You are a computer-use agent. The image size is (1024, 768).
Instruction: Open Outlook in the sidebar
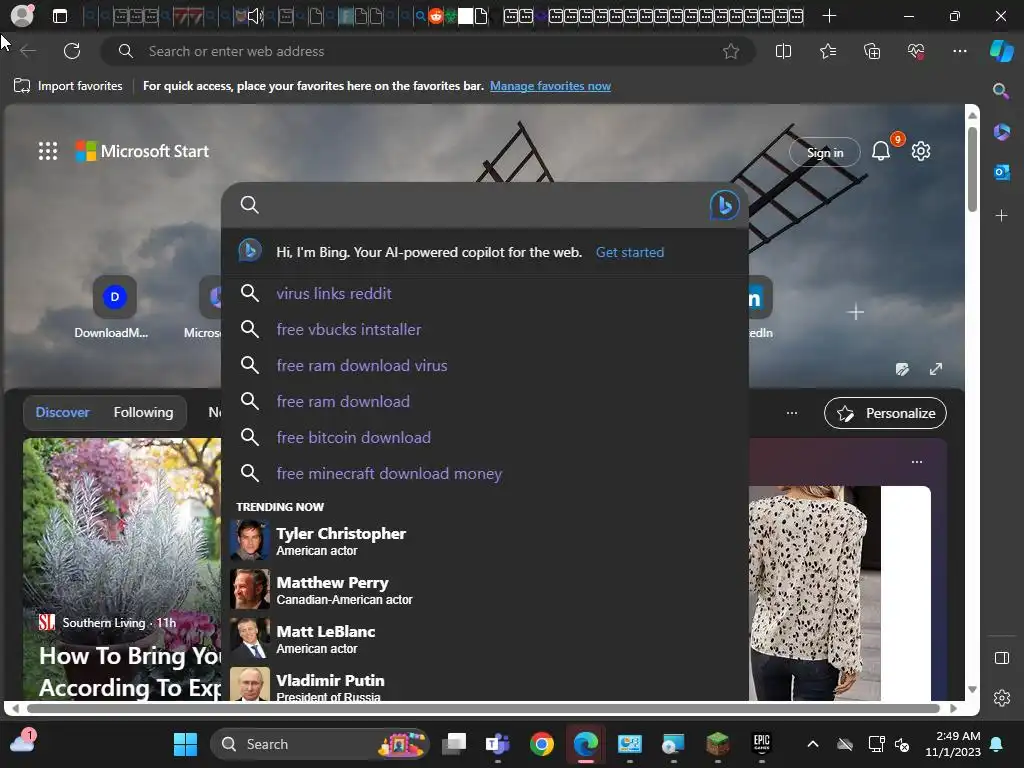pos(1001,173)
